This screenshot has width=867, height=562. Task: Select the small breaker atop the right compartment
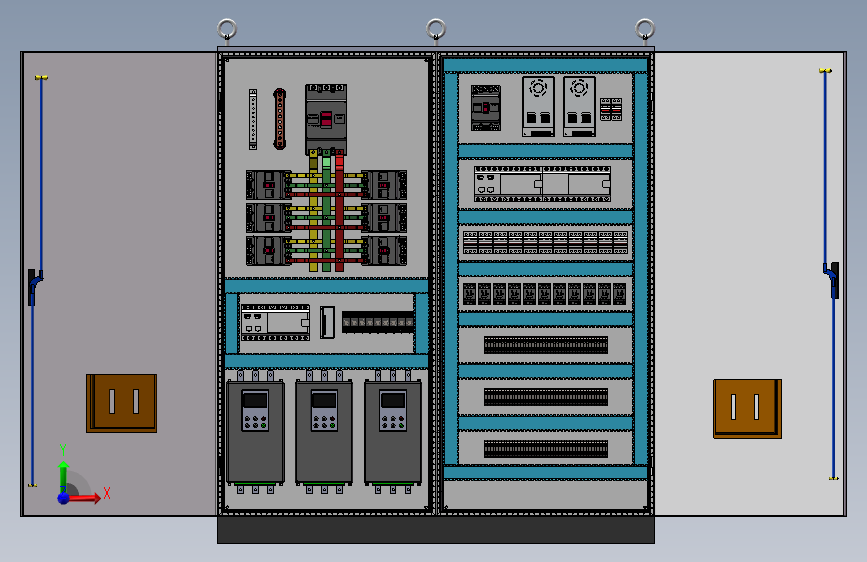tap(485, 108)
